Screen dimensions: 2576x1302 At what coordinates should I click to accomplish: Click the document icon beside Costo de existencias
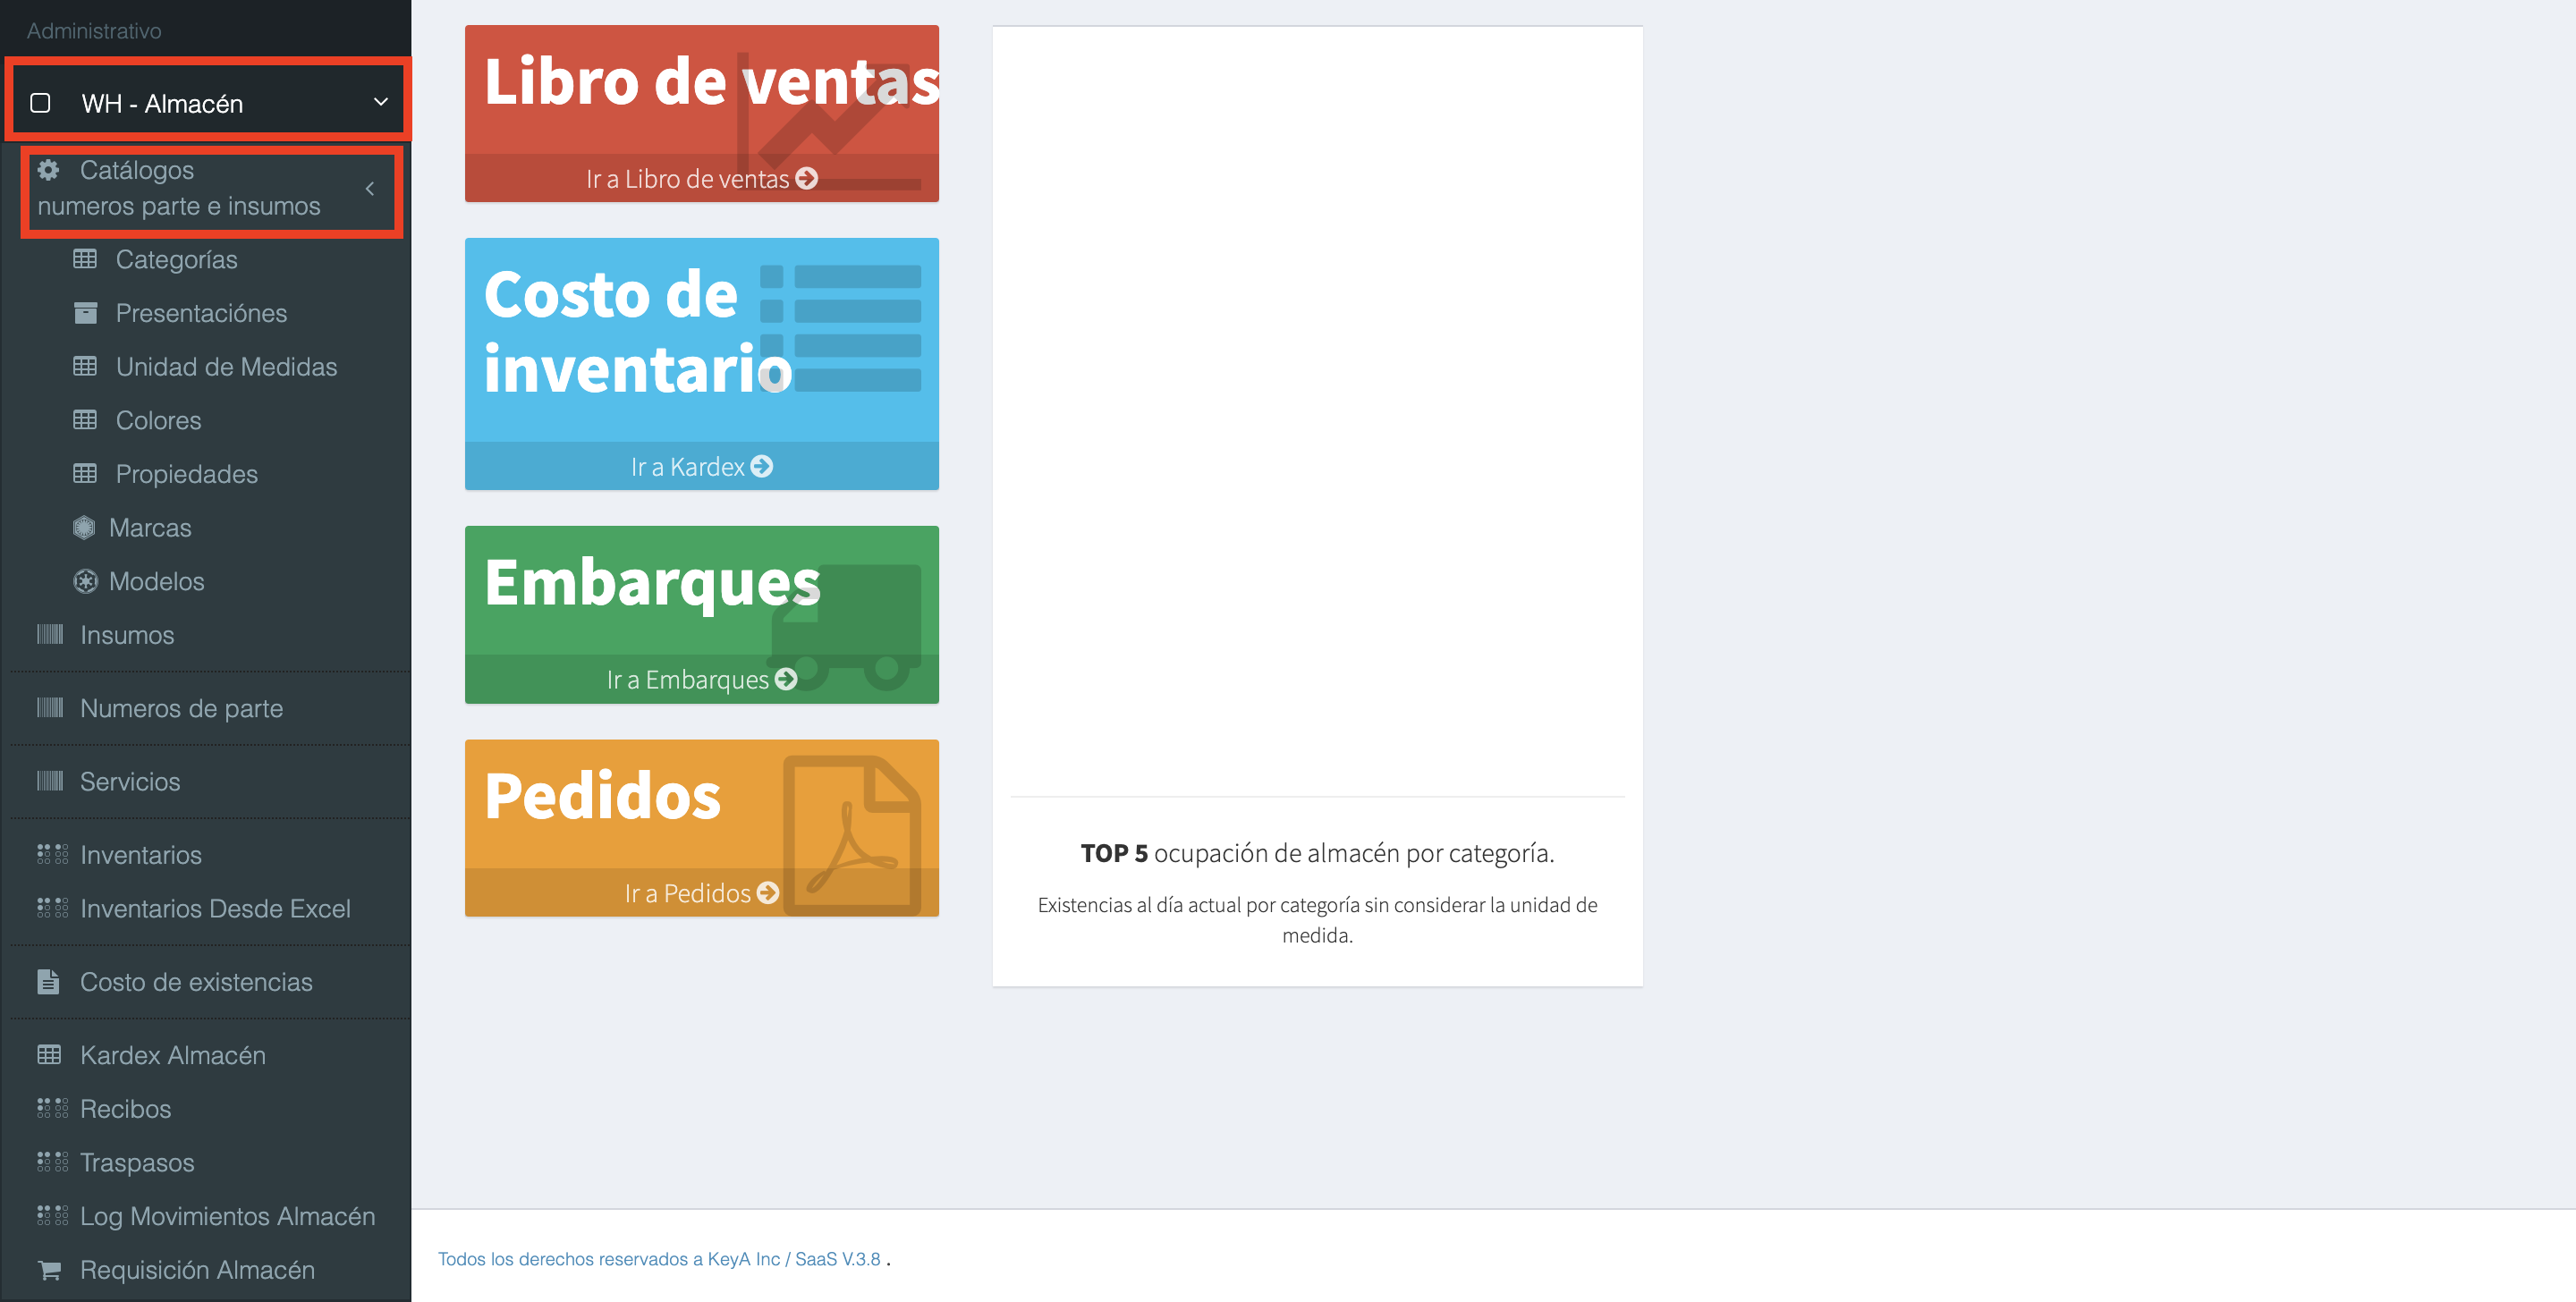tap(48, 982)
